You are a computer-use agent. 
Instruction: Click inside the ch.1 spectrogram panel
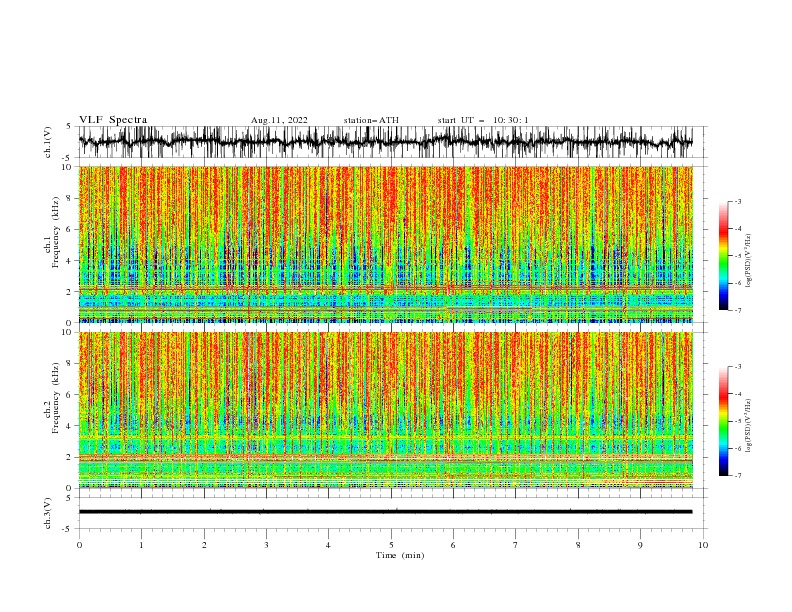tap(385, 244)
